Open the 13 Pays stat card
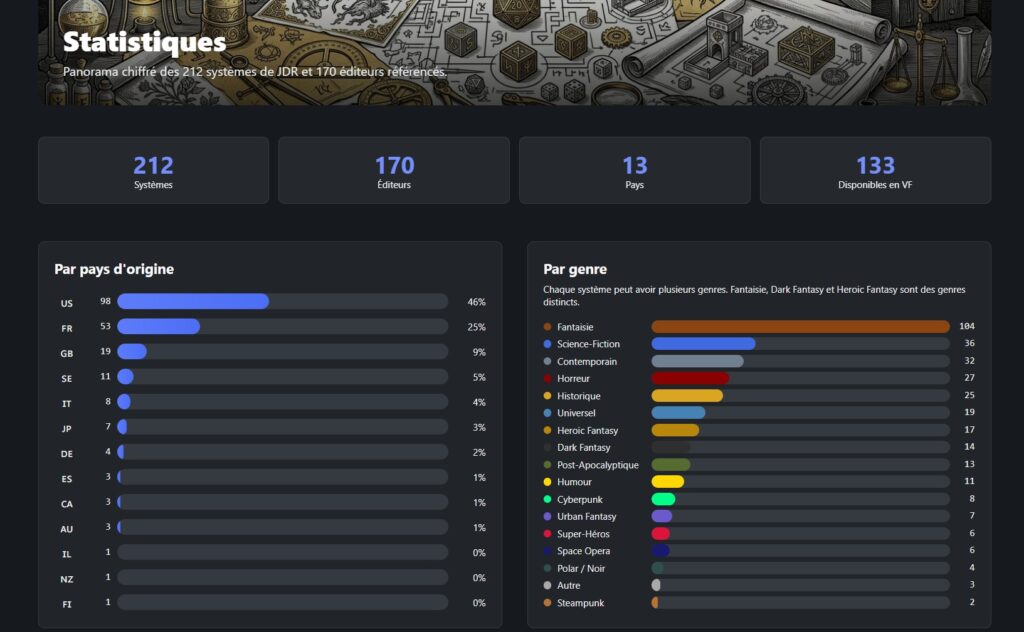 [634, 171]
